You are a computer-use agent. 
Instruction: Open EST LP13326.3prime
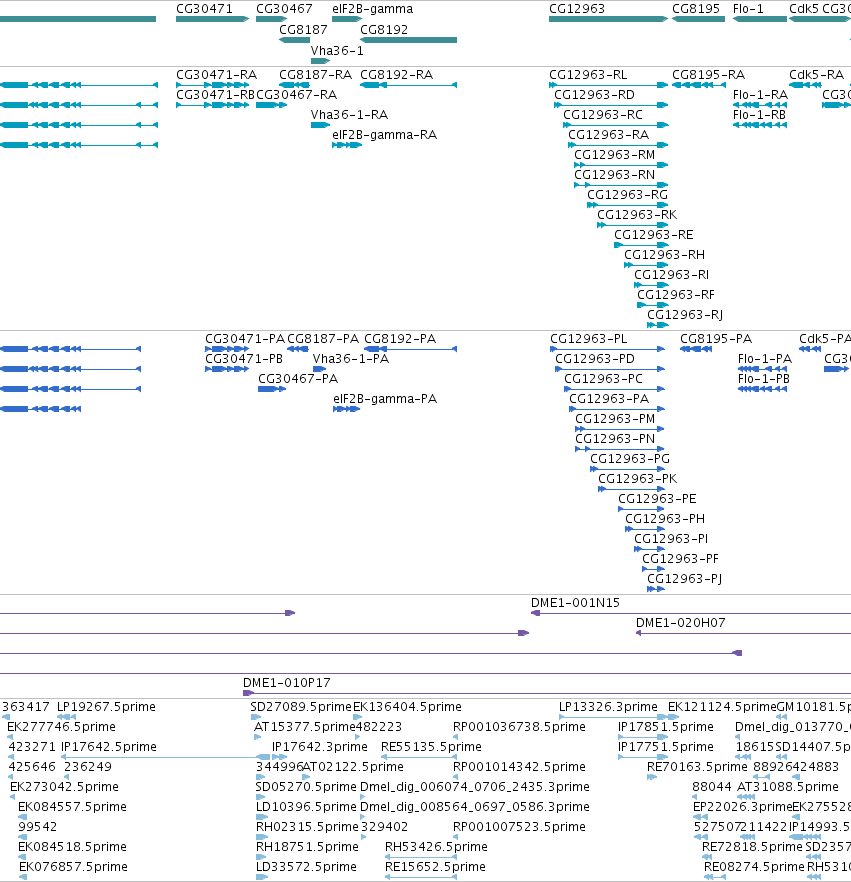608,706
